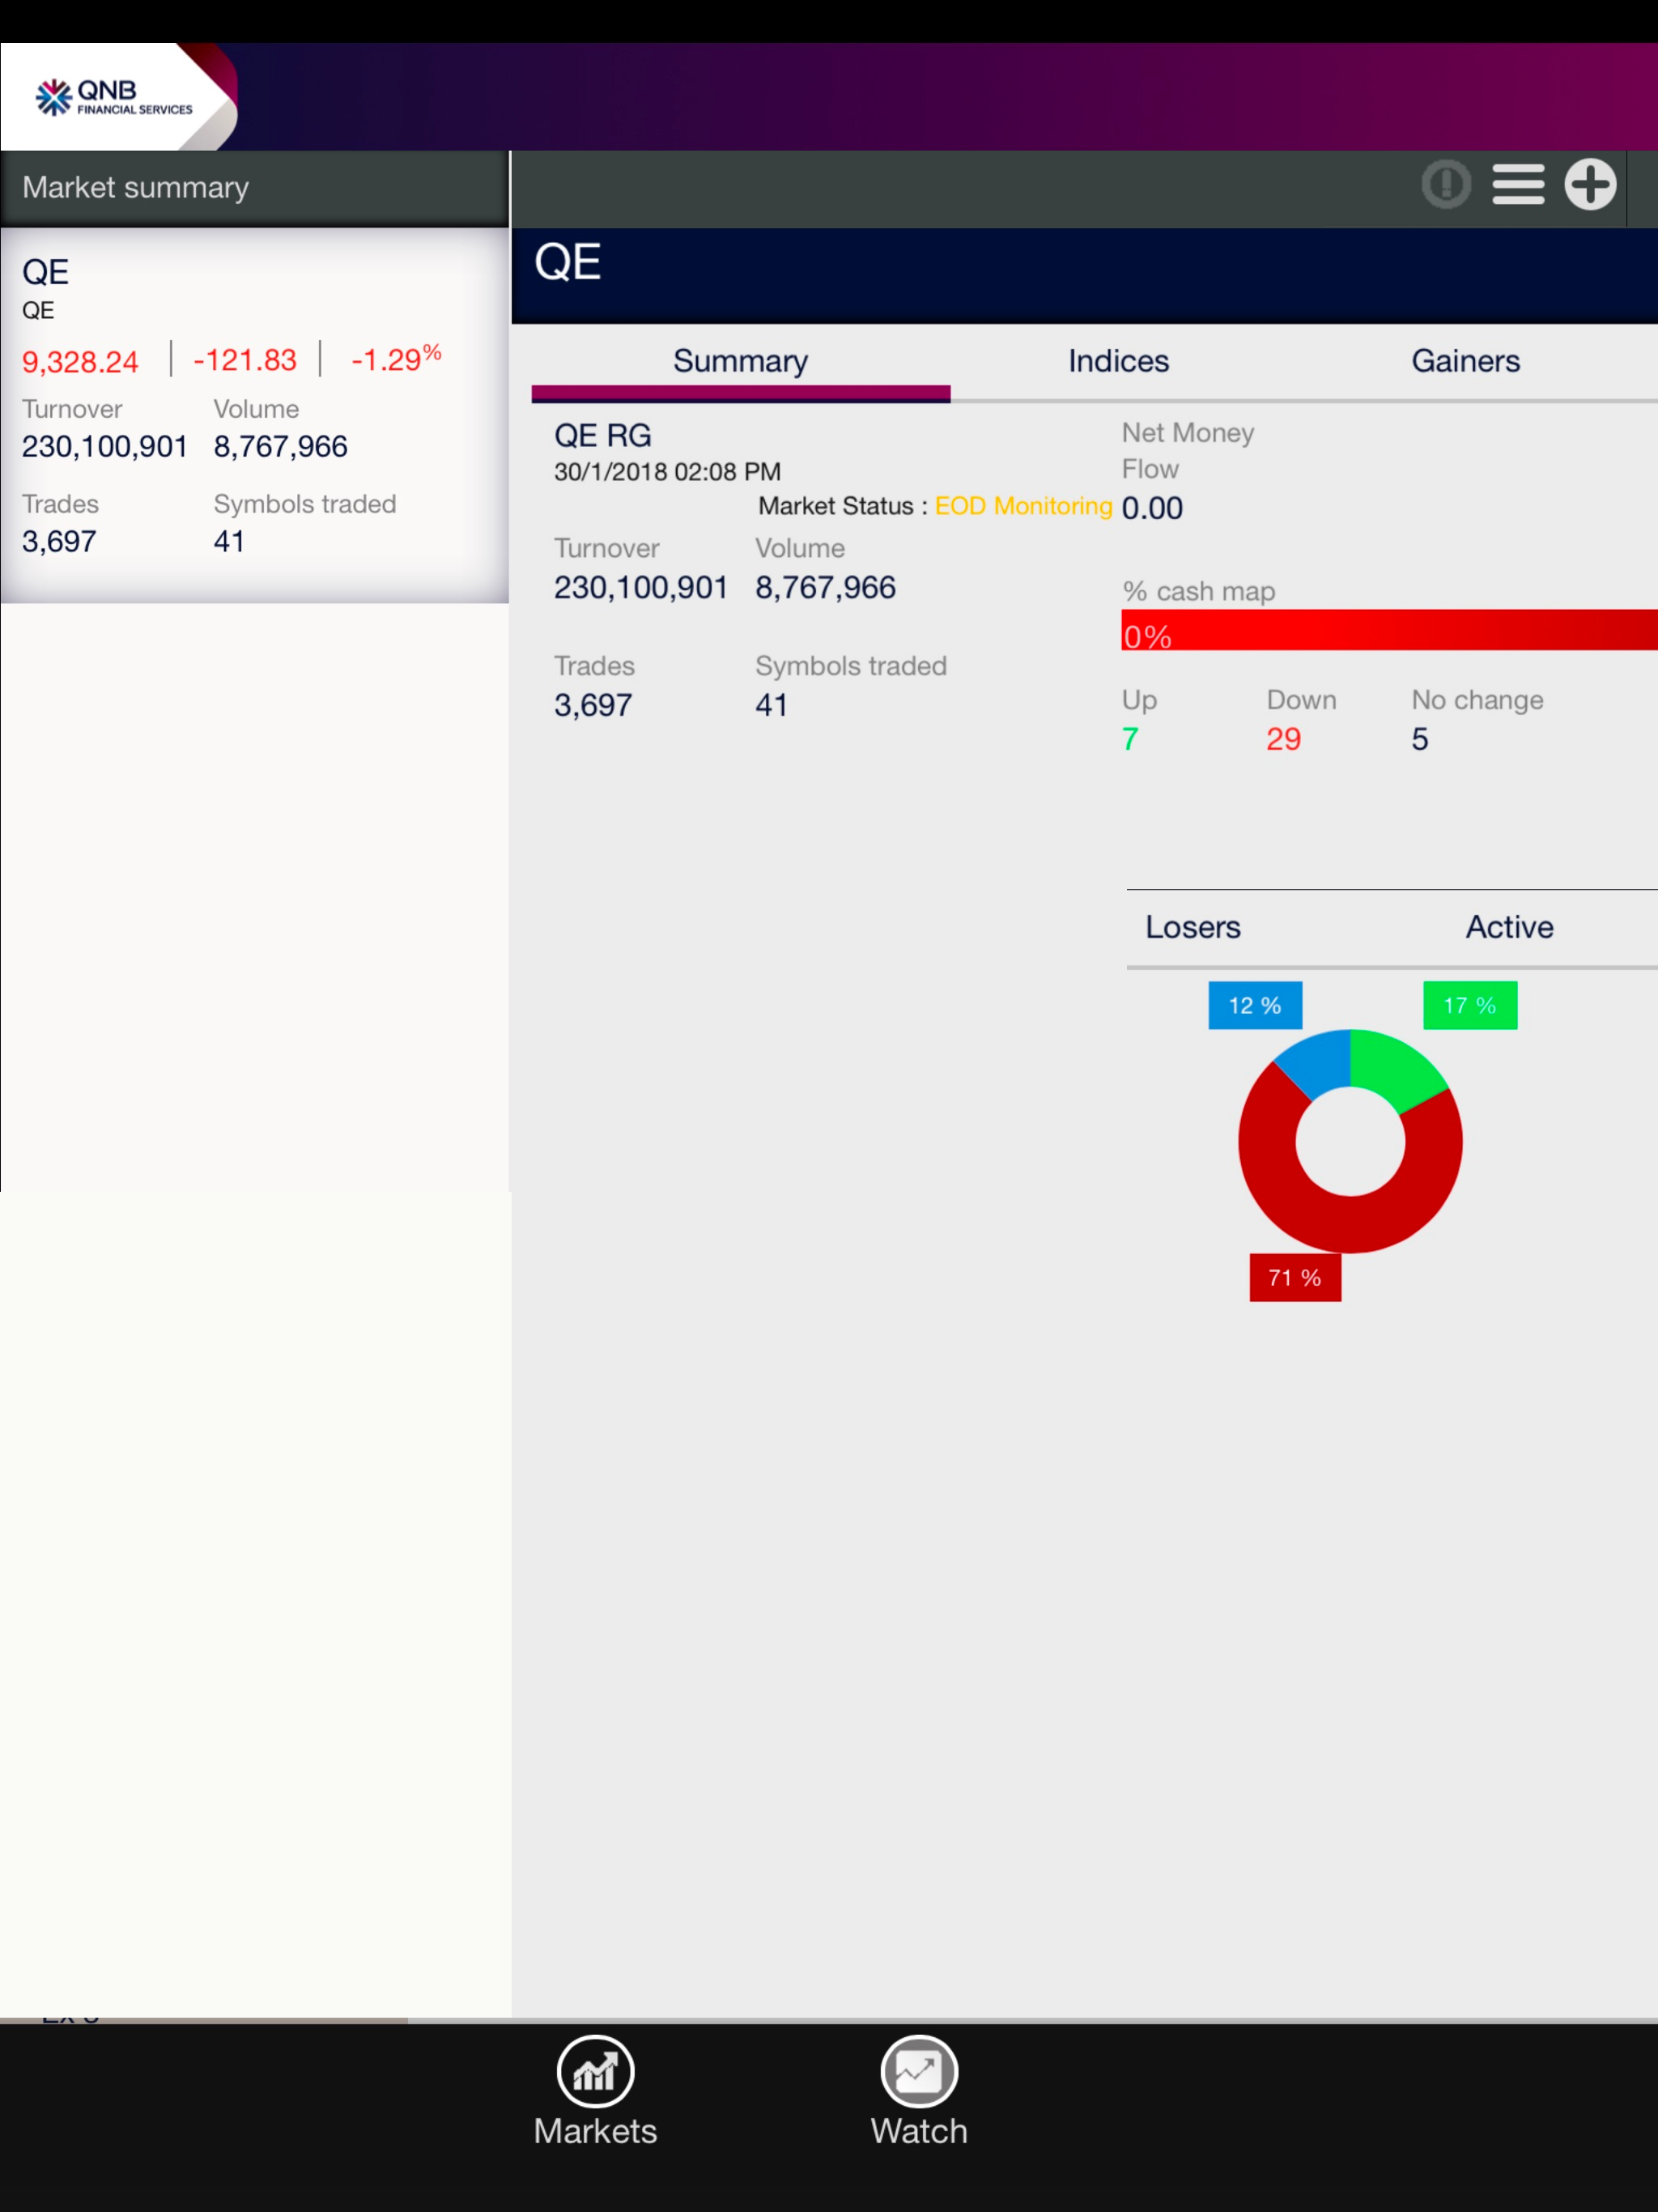This screenshot has height=2212, width=1658.
Task: Click the QE RG heading
Action: click(603, 435)
